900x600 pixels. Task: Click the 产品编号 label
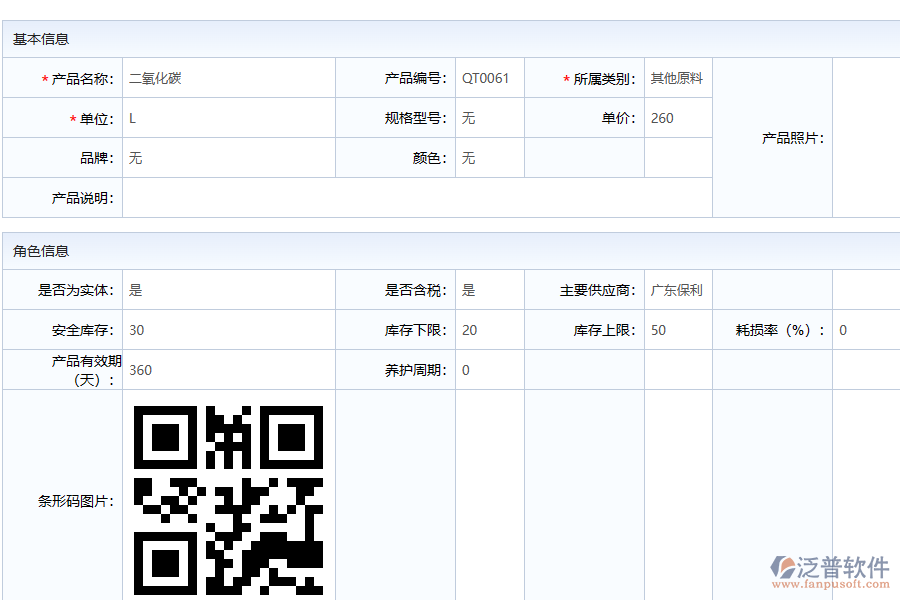pyautogui.click(x=416, y=78)
